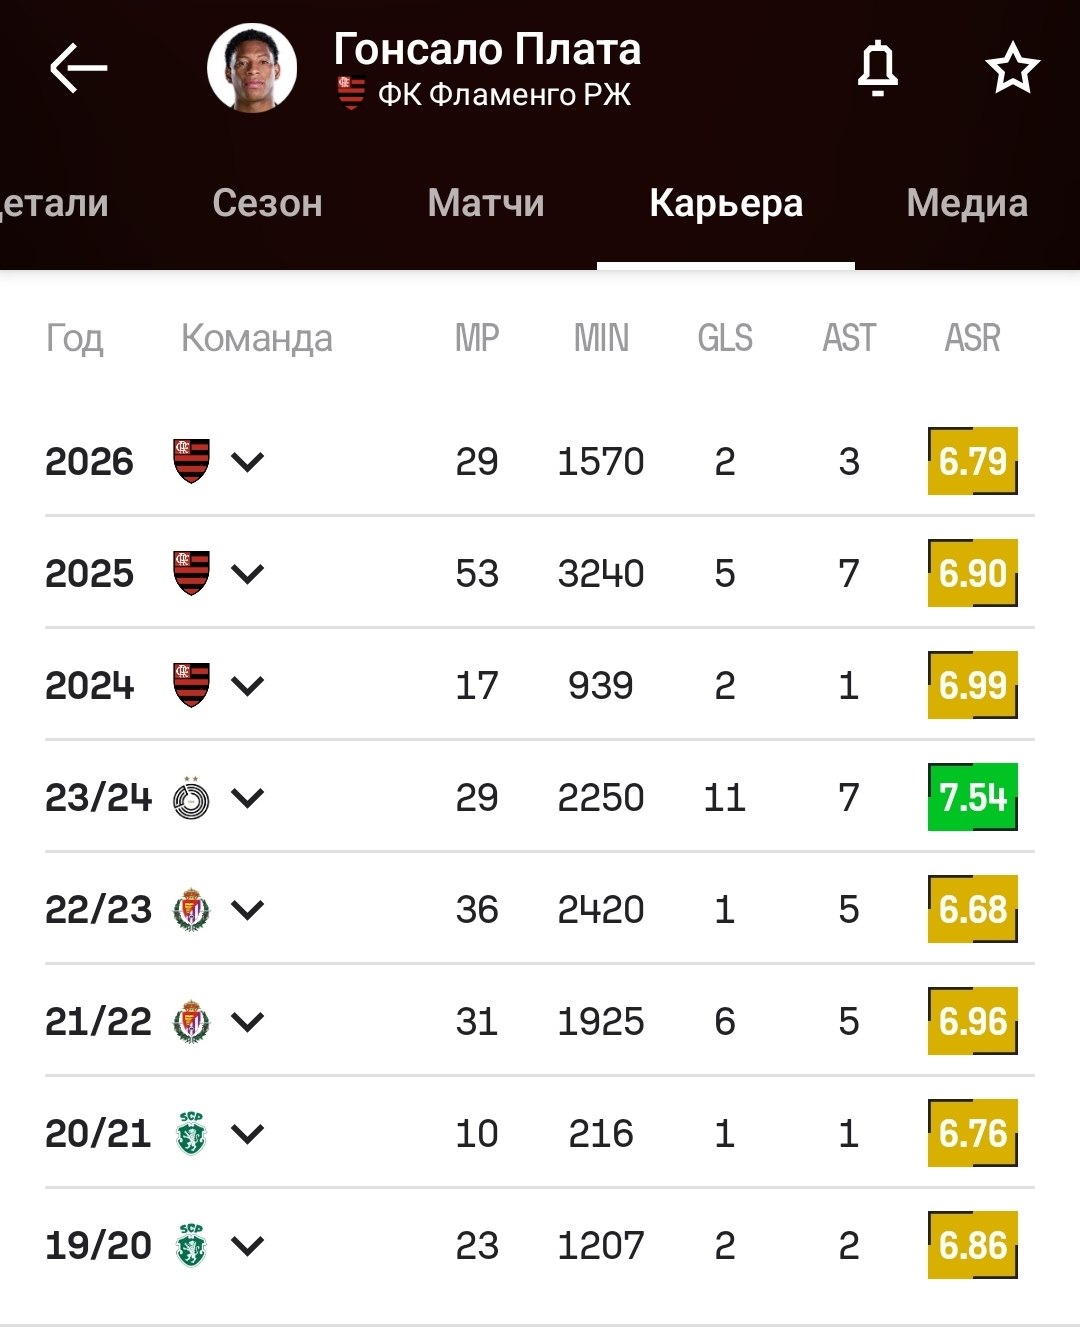Tap the green 7.54 rating badge
This screenshot has height=1332, width=1080.
tap(972, 797)
